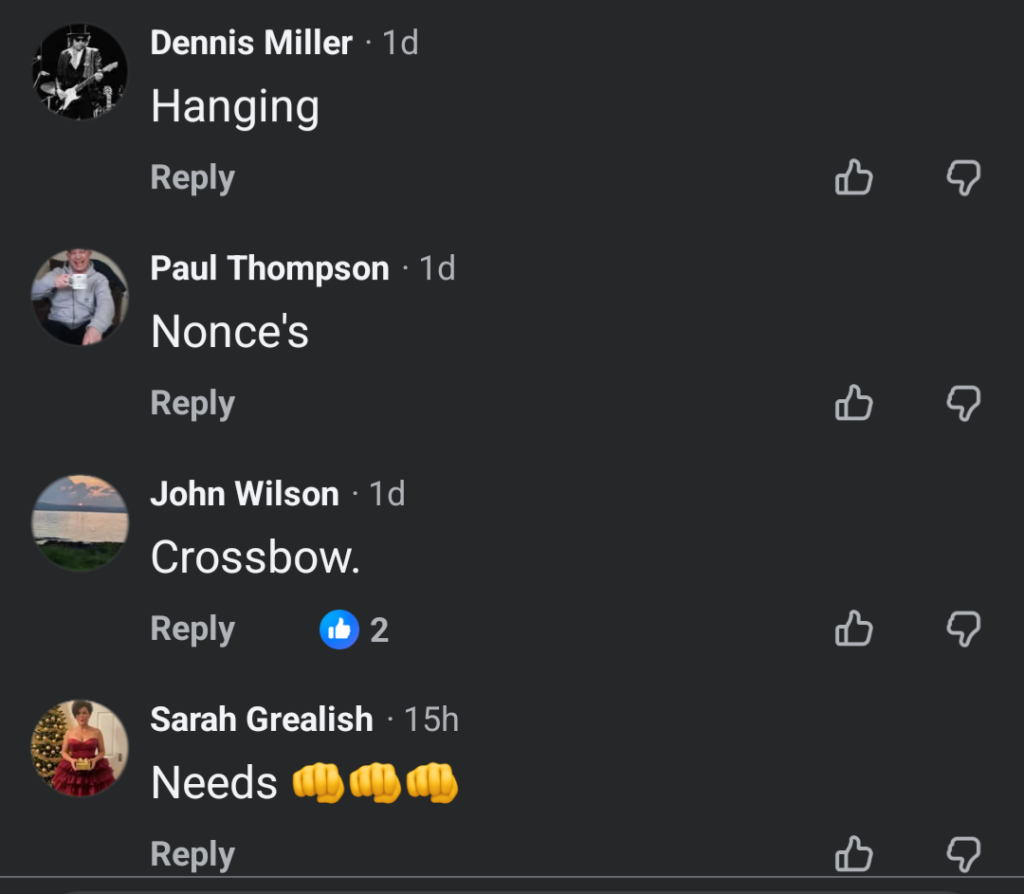The width and height of the screenshot is (1024, 894).
Task: Dislike Sarah Grealish's comment
Action: point(963,855)
